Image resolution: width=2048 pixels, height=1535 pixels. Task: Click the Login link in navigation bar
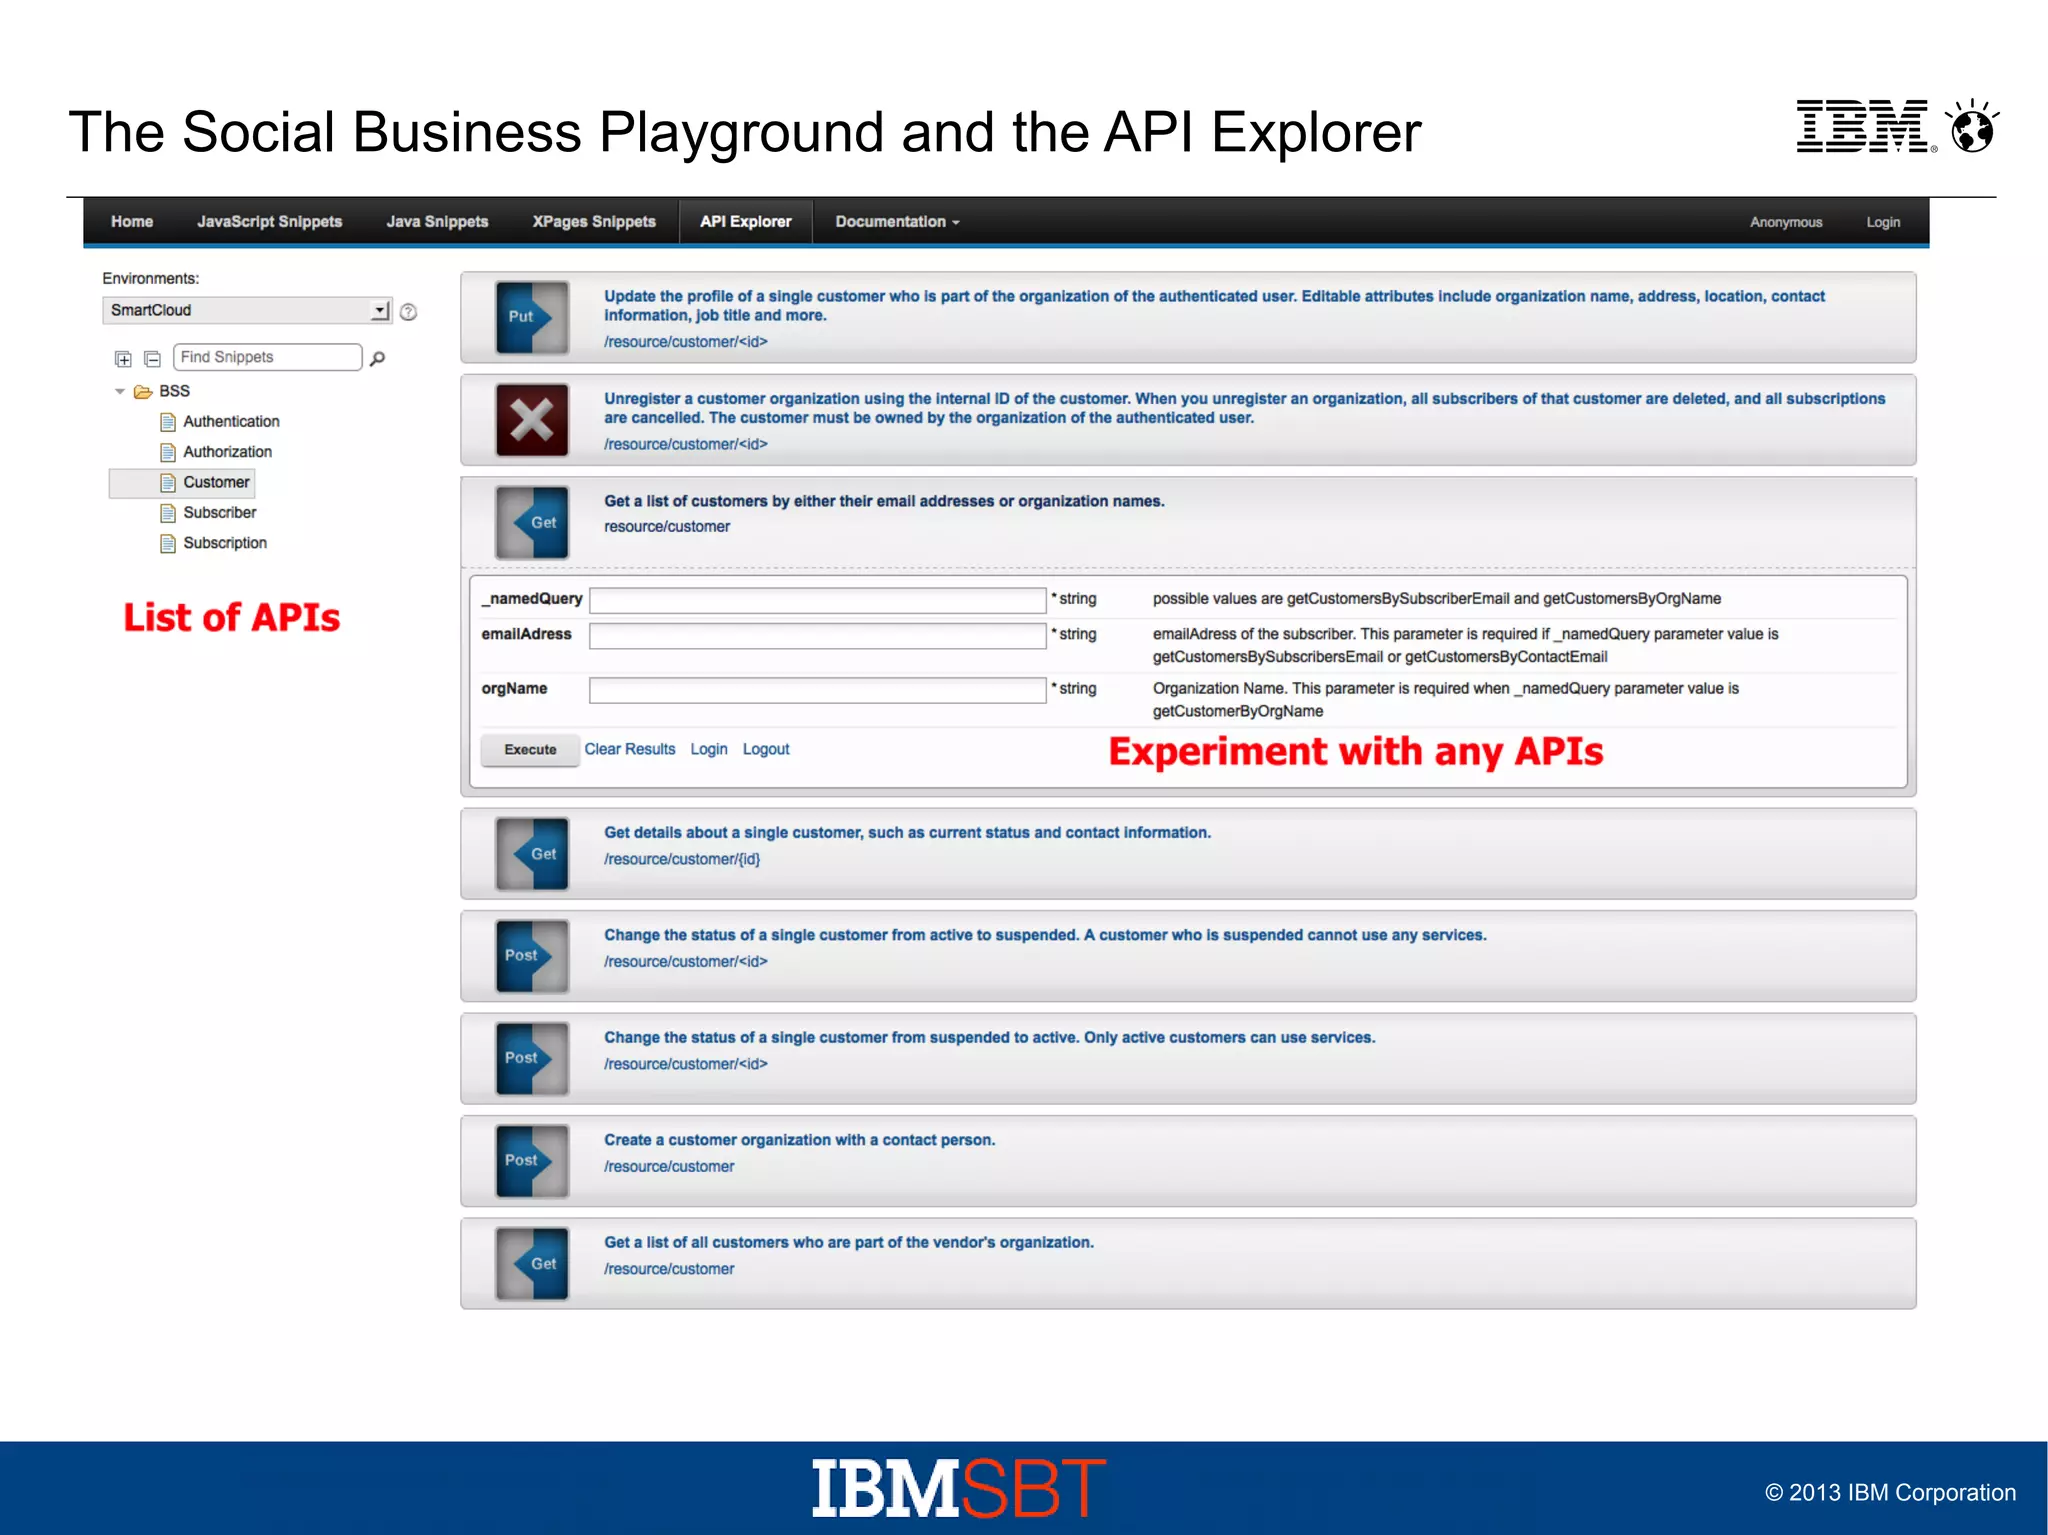[1883, 222]
